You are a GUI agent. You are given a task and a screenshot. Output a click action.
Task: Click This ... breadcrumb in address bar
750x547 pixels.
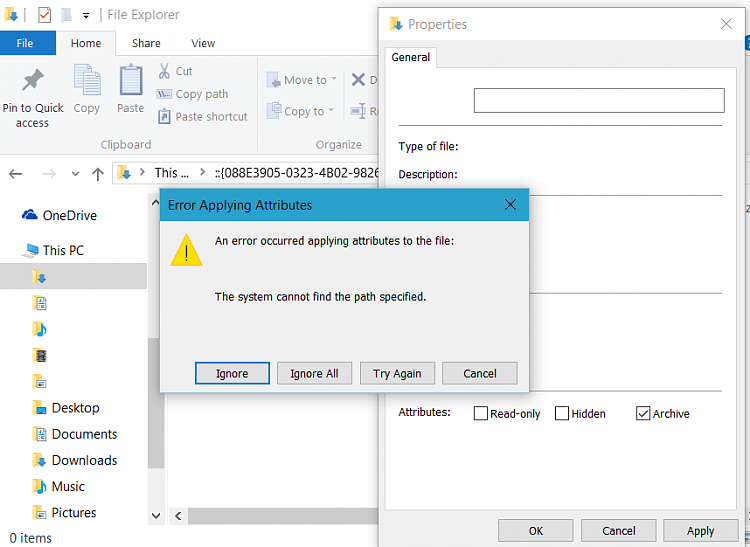coord(172,173)
